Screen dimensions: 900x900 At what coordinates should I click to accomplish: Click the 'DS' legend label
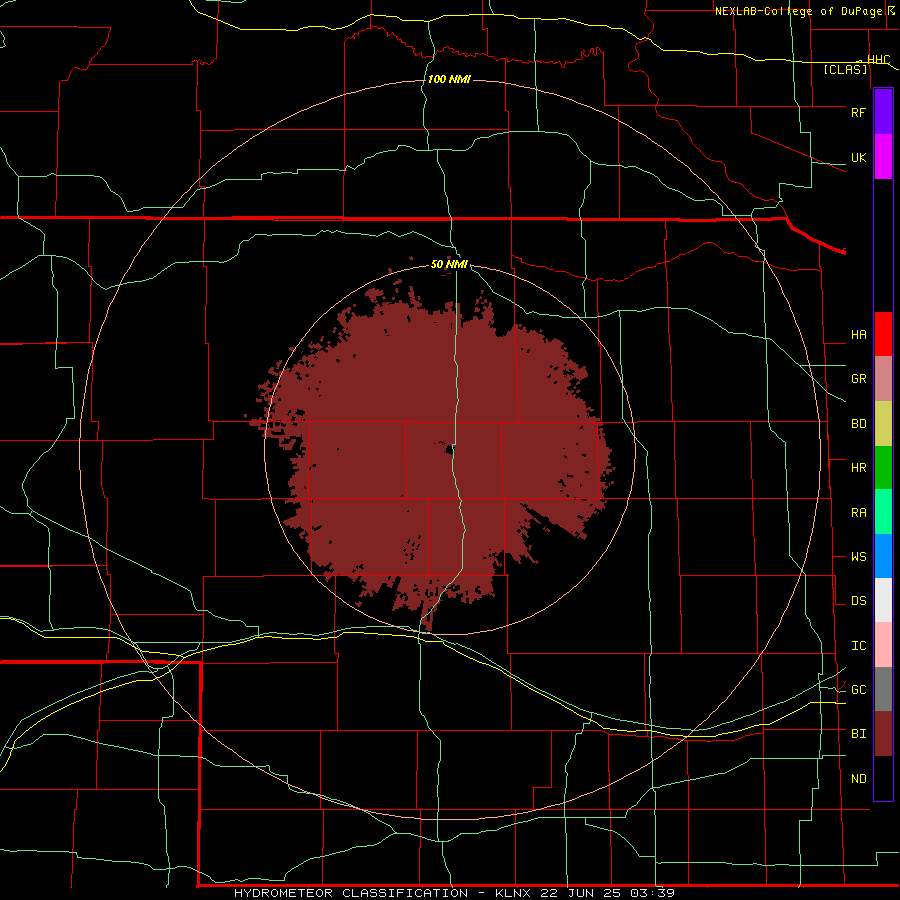(x=858, y=601)
